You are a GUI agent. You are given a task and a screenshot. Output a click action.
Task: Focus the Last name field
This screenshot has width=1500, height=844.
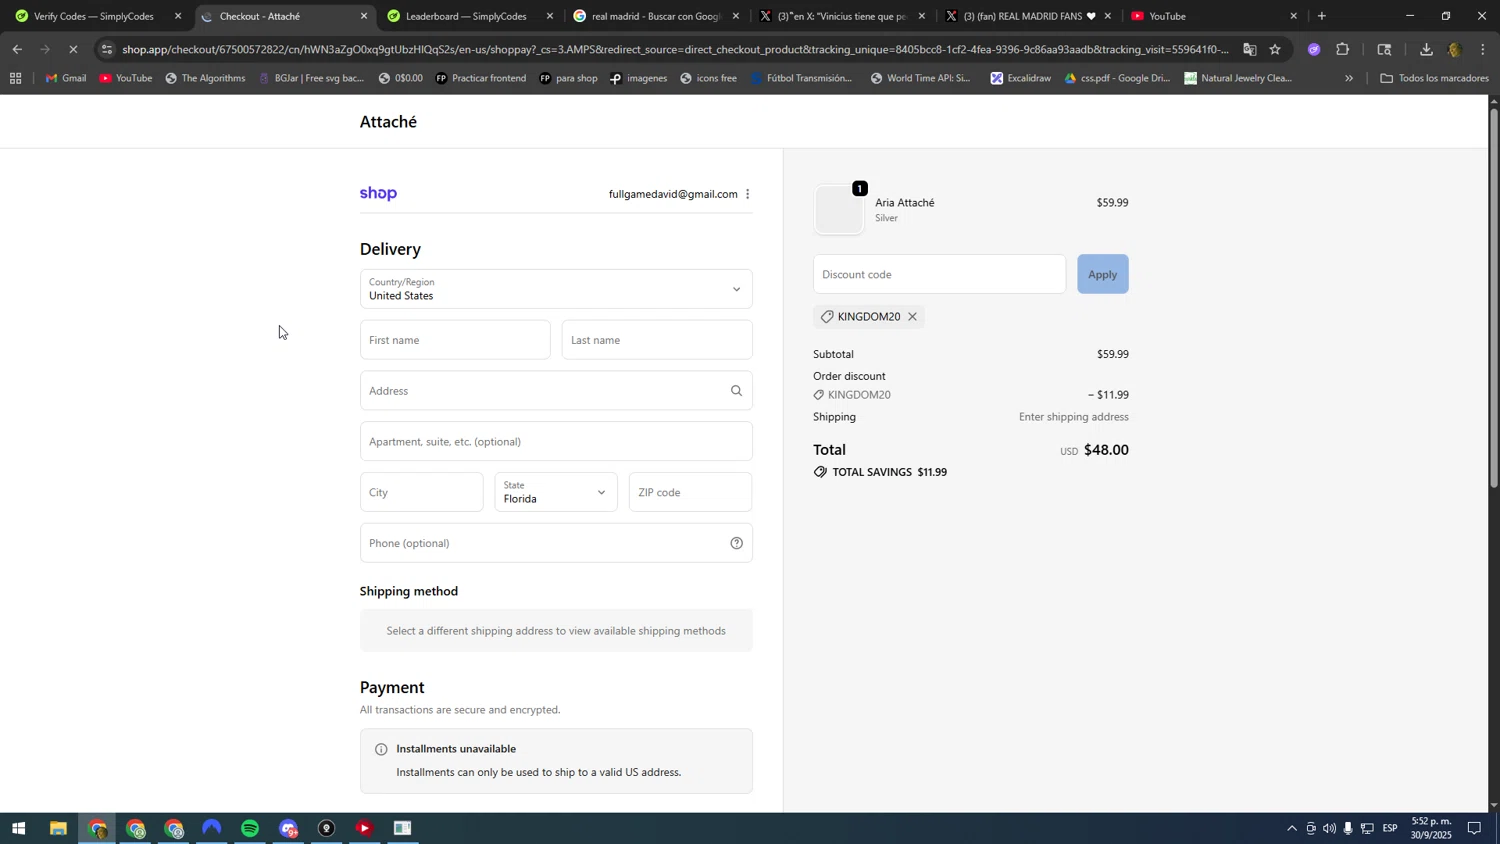[x=657, y=340]
